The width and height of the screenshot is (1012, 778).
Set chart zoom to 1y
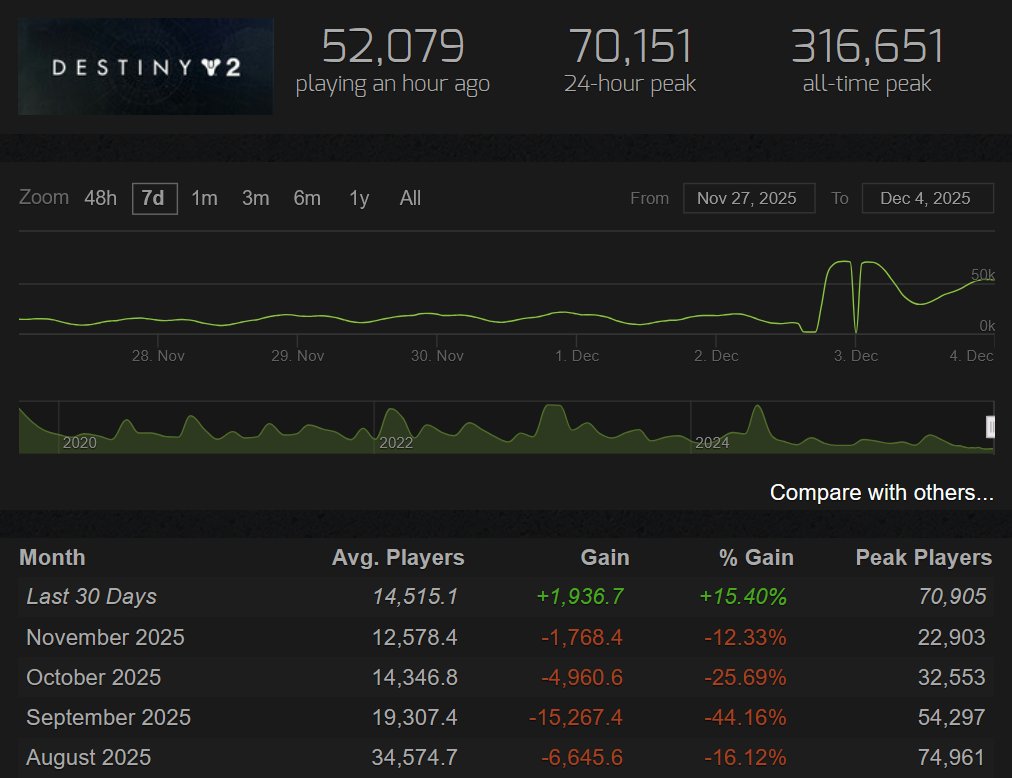coord(359,198)
